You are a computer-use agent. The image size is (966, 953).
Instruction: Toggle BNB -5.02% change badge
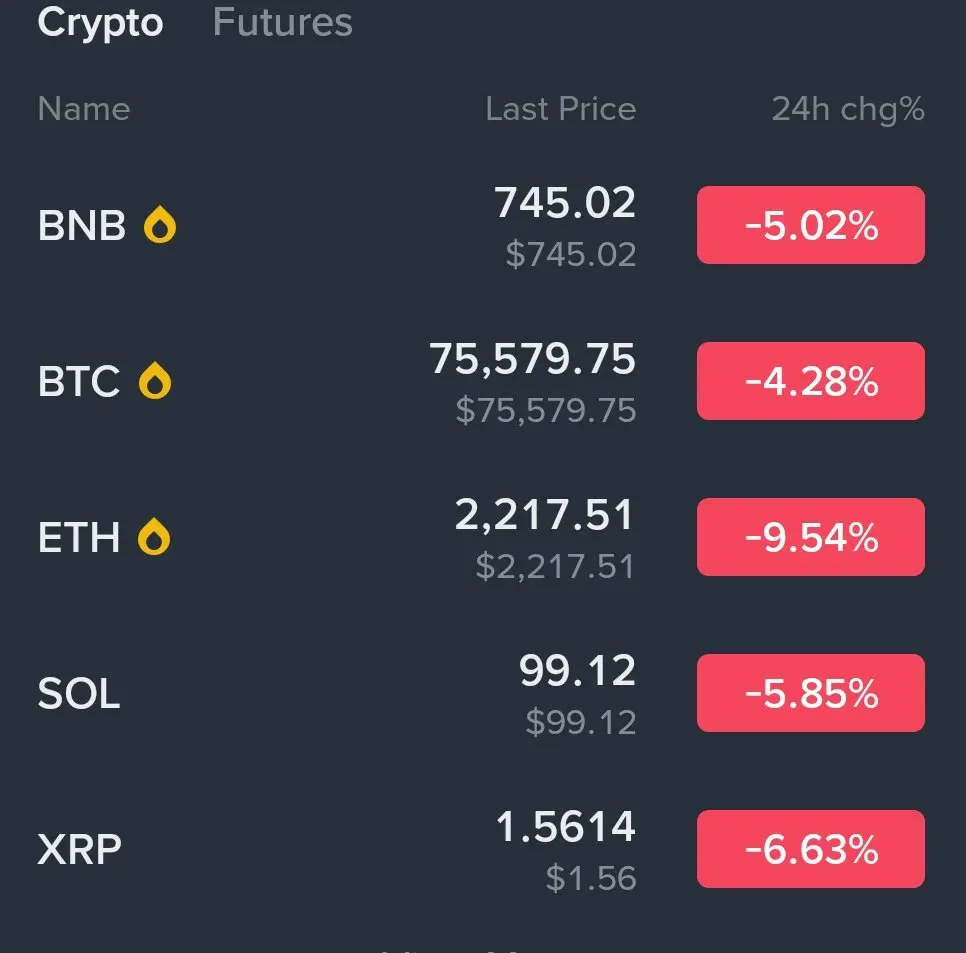(x=810, y=226)
